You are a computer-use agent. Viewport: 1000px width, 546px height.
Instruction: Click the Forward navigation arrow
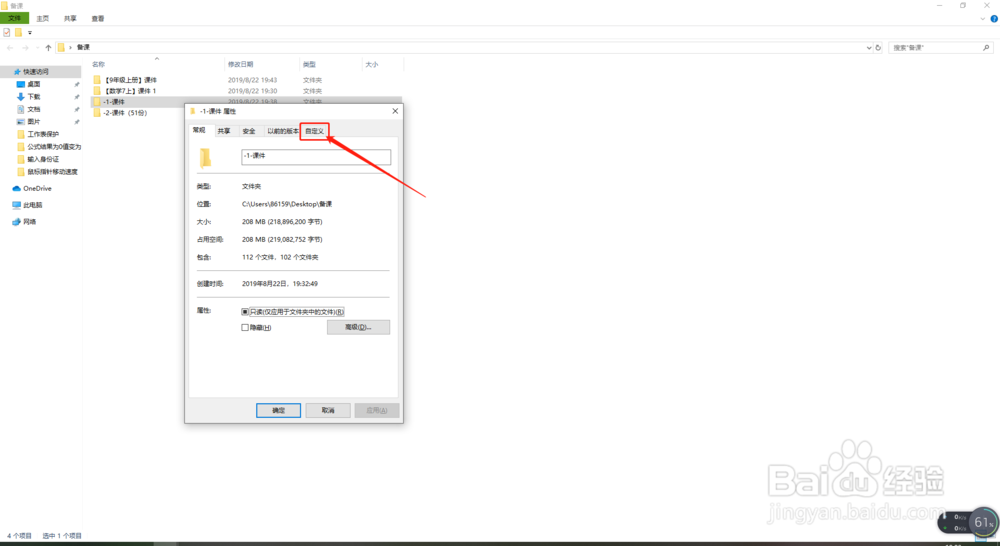25,48
